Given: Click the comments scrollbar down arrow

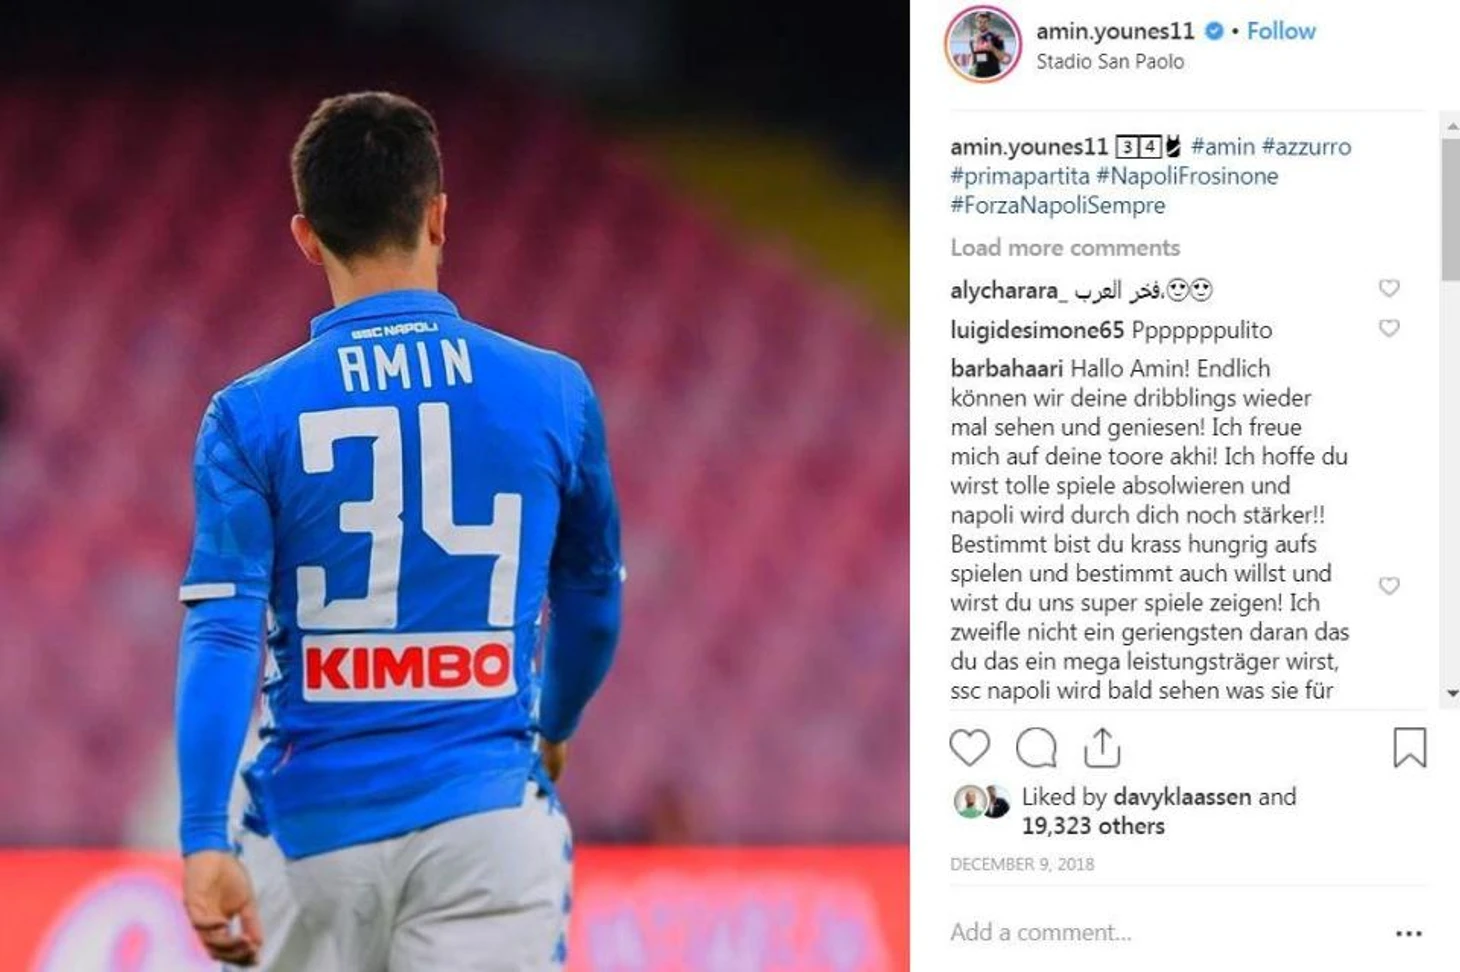Looking at the screenshot, I should coord(1451,693).
